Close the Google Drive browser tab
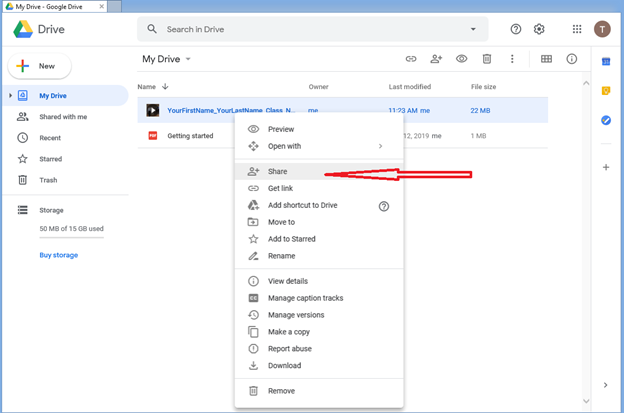This screenshot has height=413, width=624. pyautogui.click(x=101, y=6)
